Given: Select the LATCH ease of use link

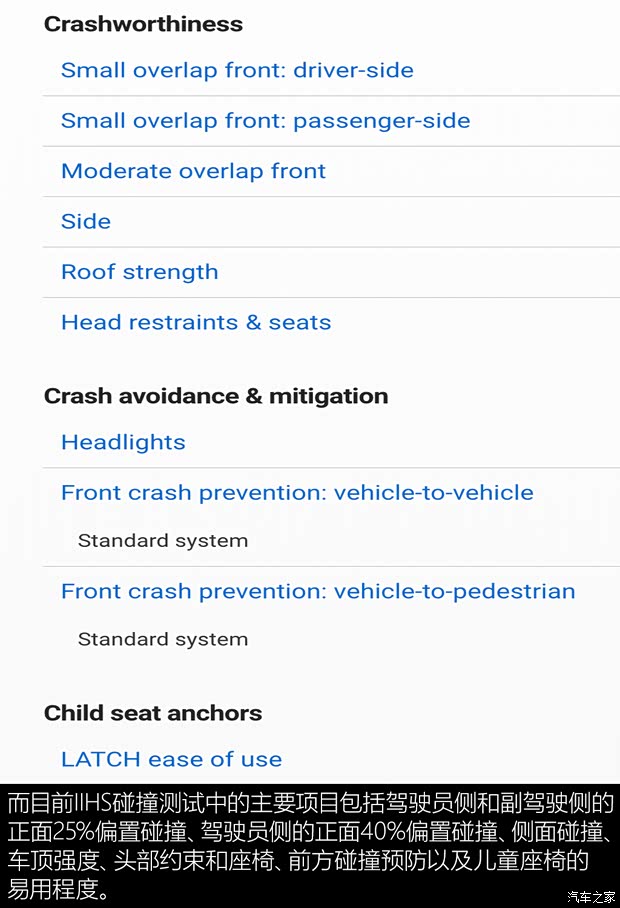Looking at the screenshot, I should click(x=171, y=759).
